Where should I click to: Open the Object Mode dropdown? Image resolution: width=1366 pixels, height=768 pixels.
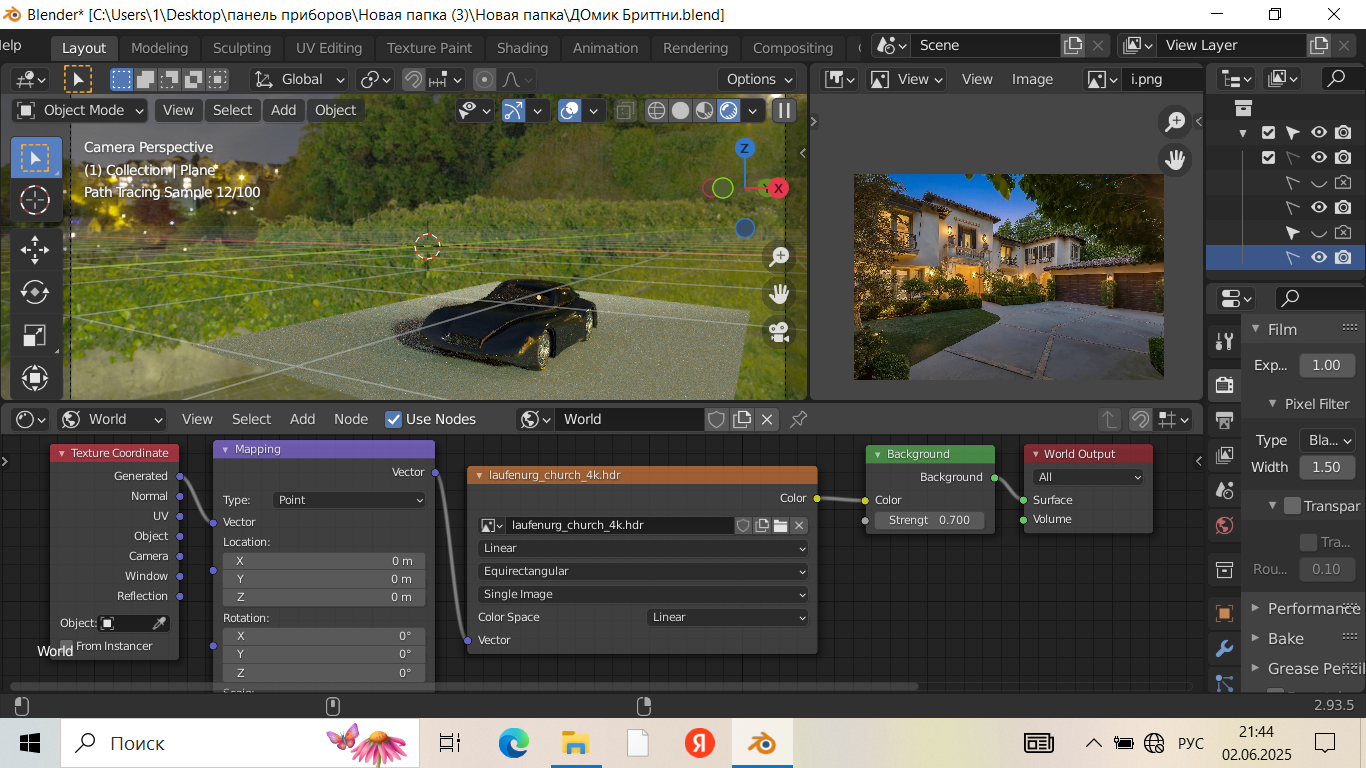(x=81, y=110)
